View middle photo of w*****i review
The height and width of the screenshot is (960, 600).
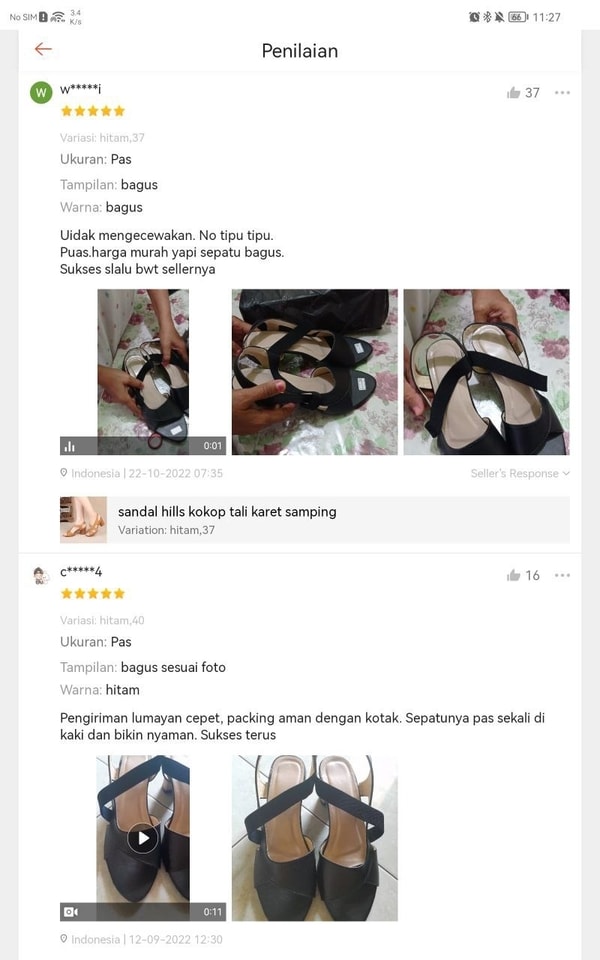(x=314, y=372)
